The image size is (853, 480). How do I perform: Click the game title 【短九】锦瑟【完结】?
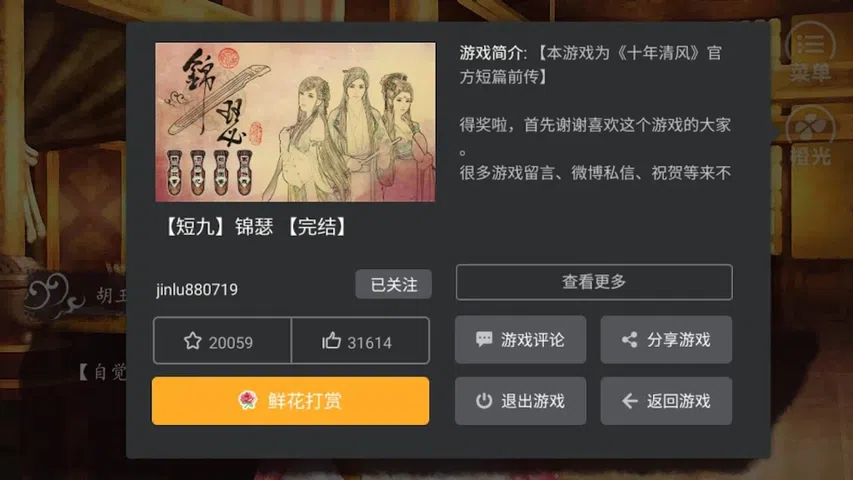[x=255, y=226]
